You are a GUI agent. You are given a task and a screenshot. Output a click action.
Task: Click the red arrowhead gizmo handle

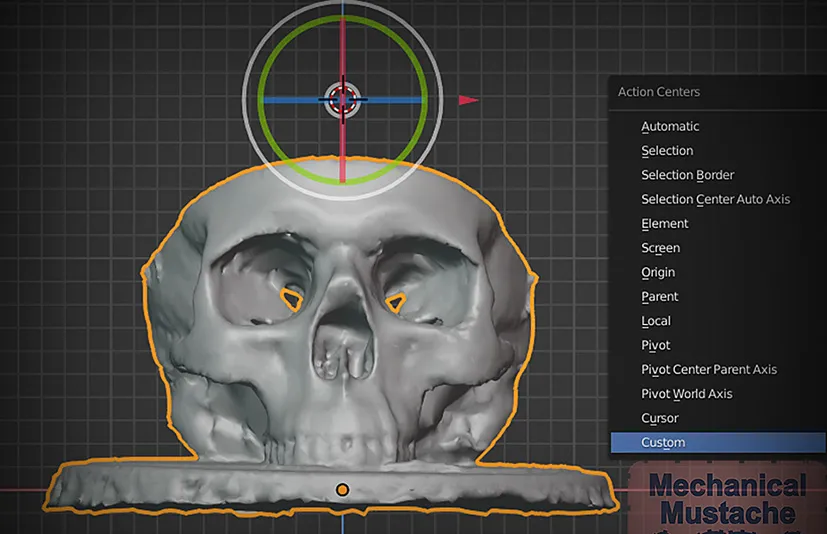(x=468, y=100)
